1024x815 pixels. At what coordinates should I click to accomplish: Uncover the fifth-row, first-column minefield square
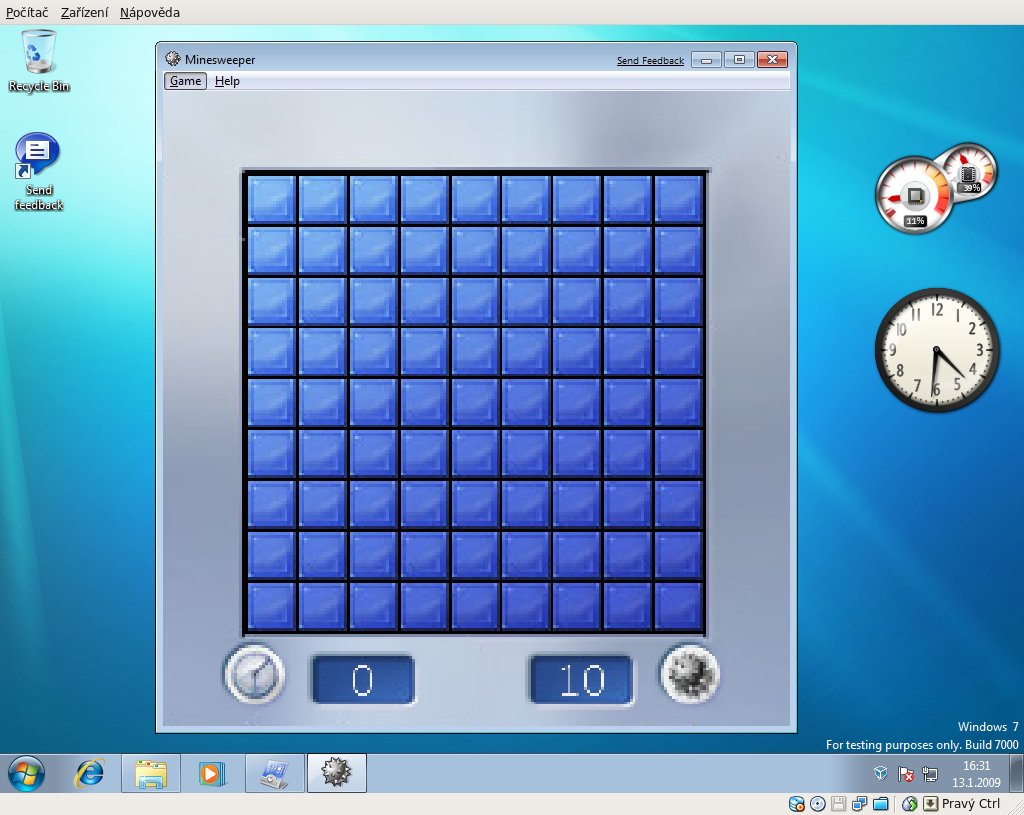click(x=271, y=403)
